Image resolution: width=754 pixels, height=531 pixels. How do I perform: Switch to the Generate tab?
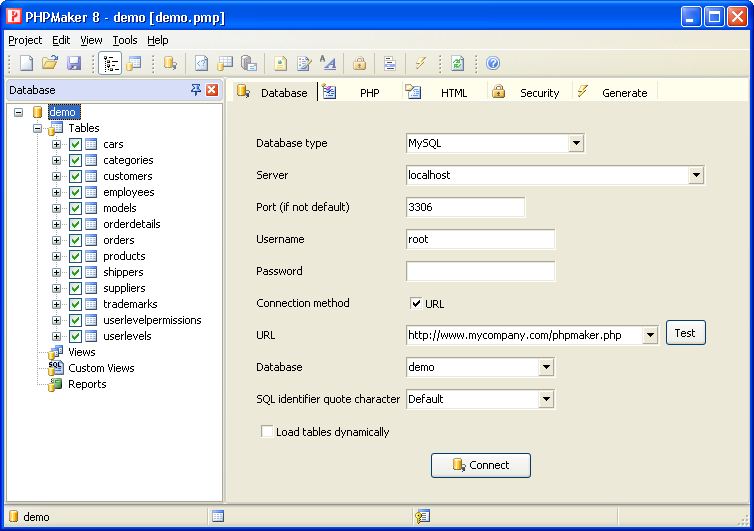coord(614,92)
